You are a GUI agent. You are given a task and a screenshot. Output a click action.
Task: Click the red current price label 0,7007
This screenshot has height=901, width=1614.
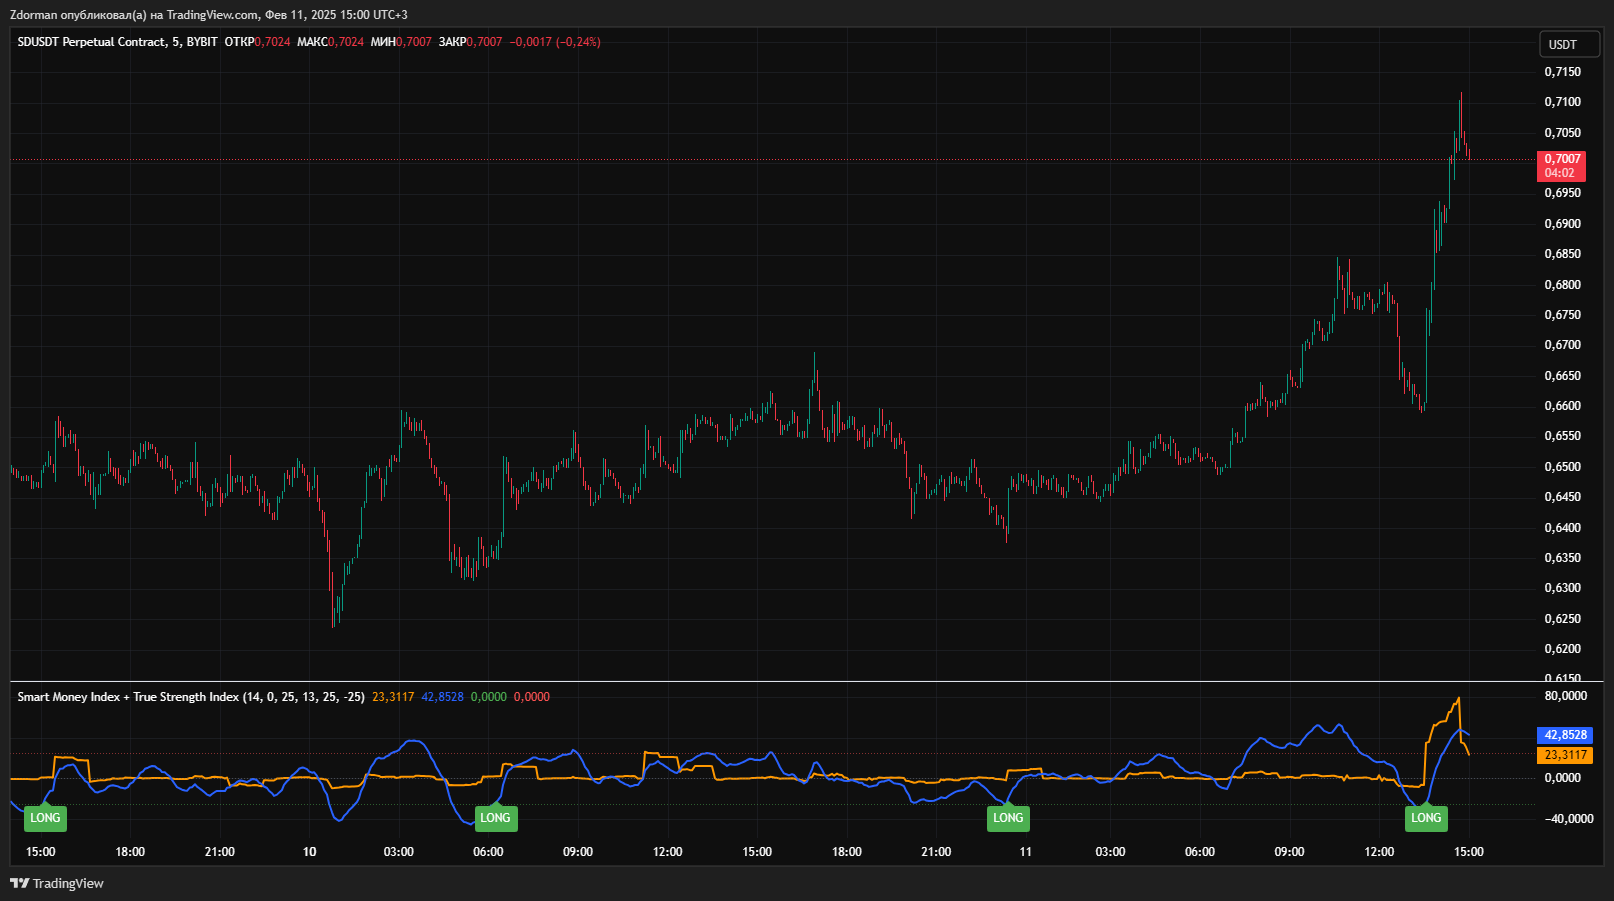click(x=1562, y=159)
